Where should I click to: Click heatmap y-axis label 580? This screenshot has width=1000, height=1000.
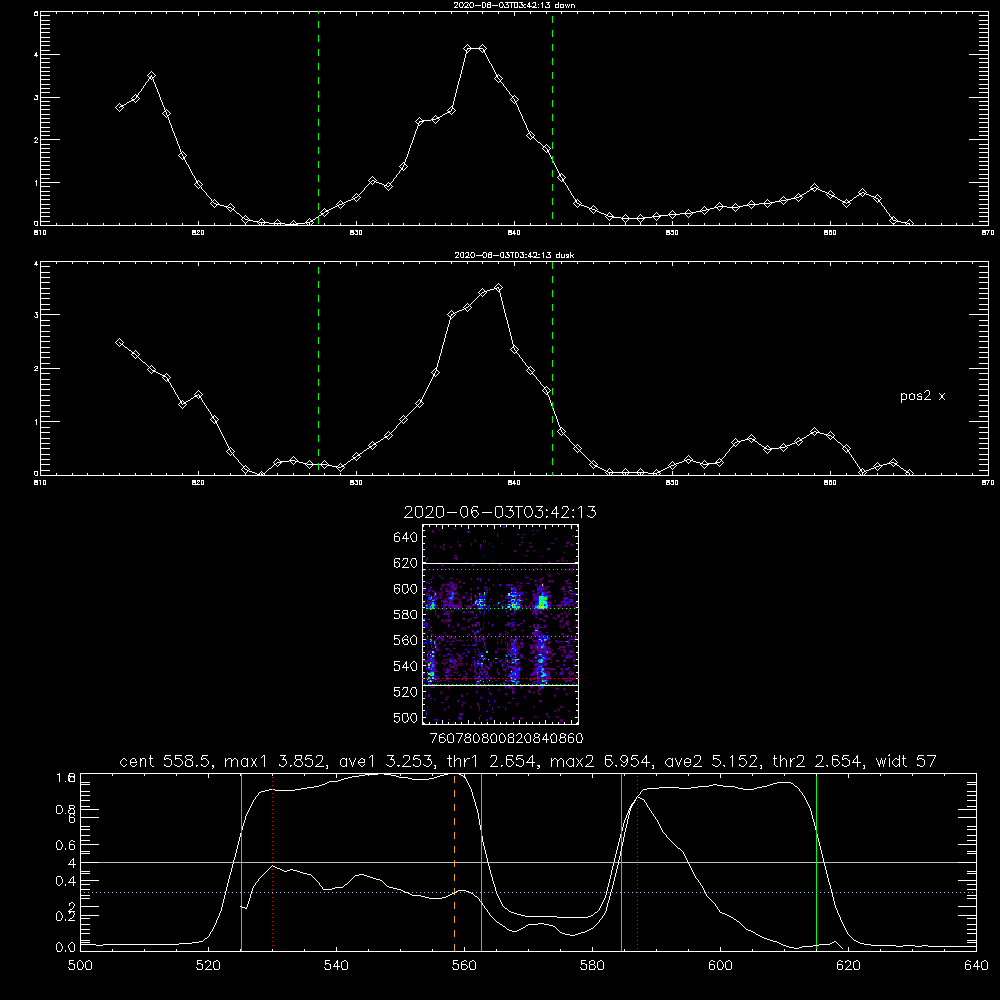[406, 615]
